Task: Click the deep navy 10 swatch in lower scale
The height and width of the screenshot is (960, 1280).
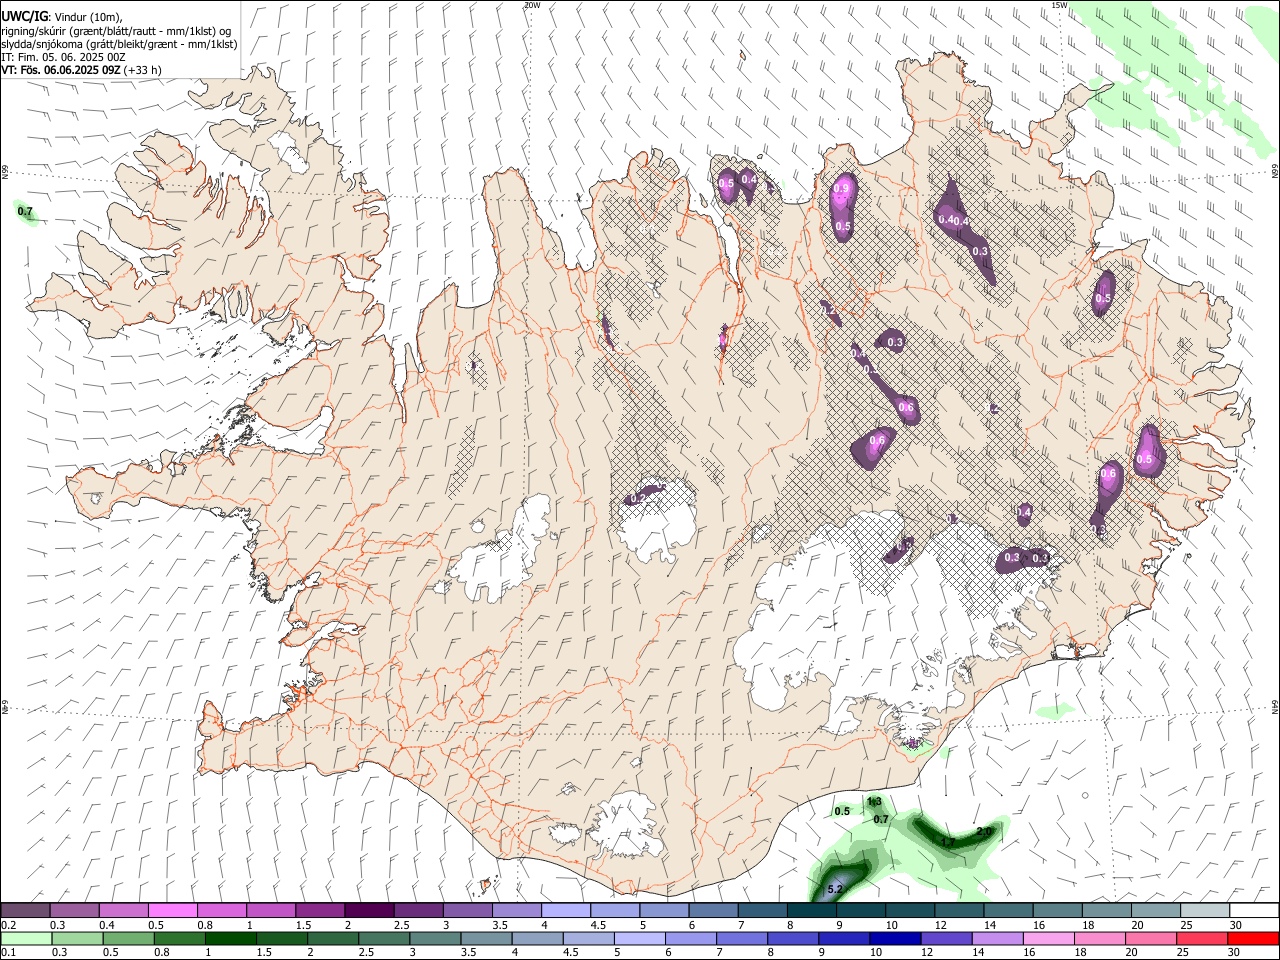Action: [894, 939]
